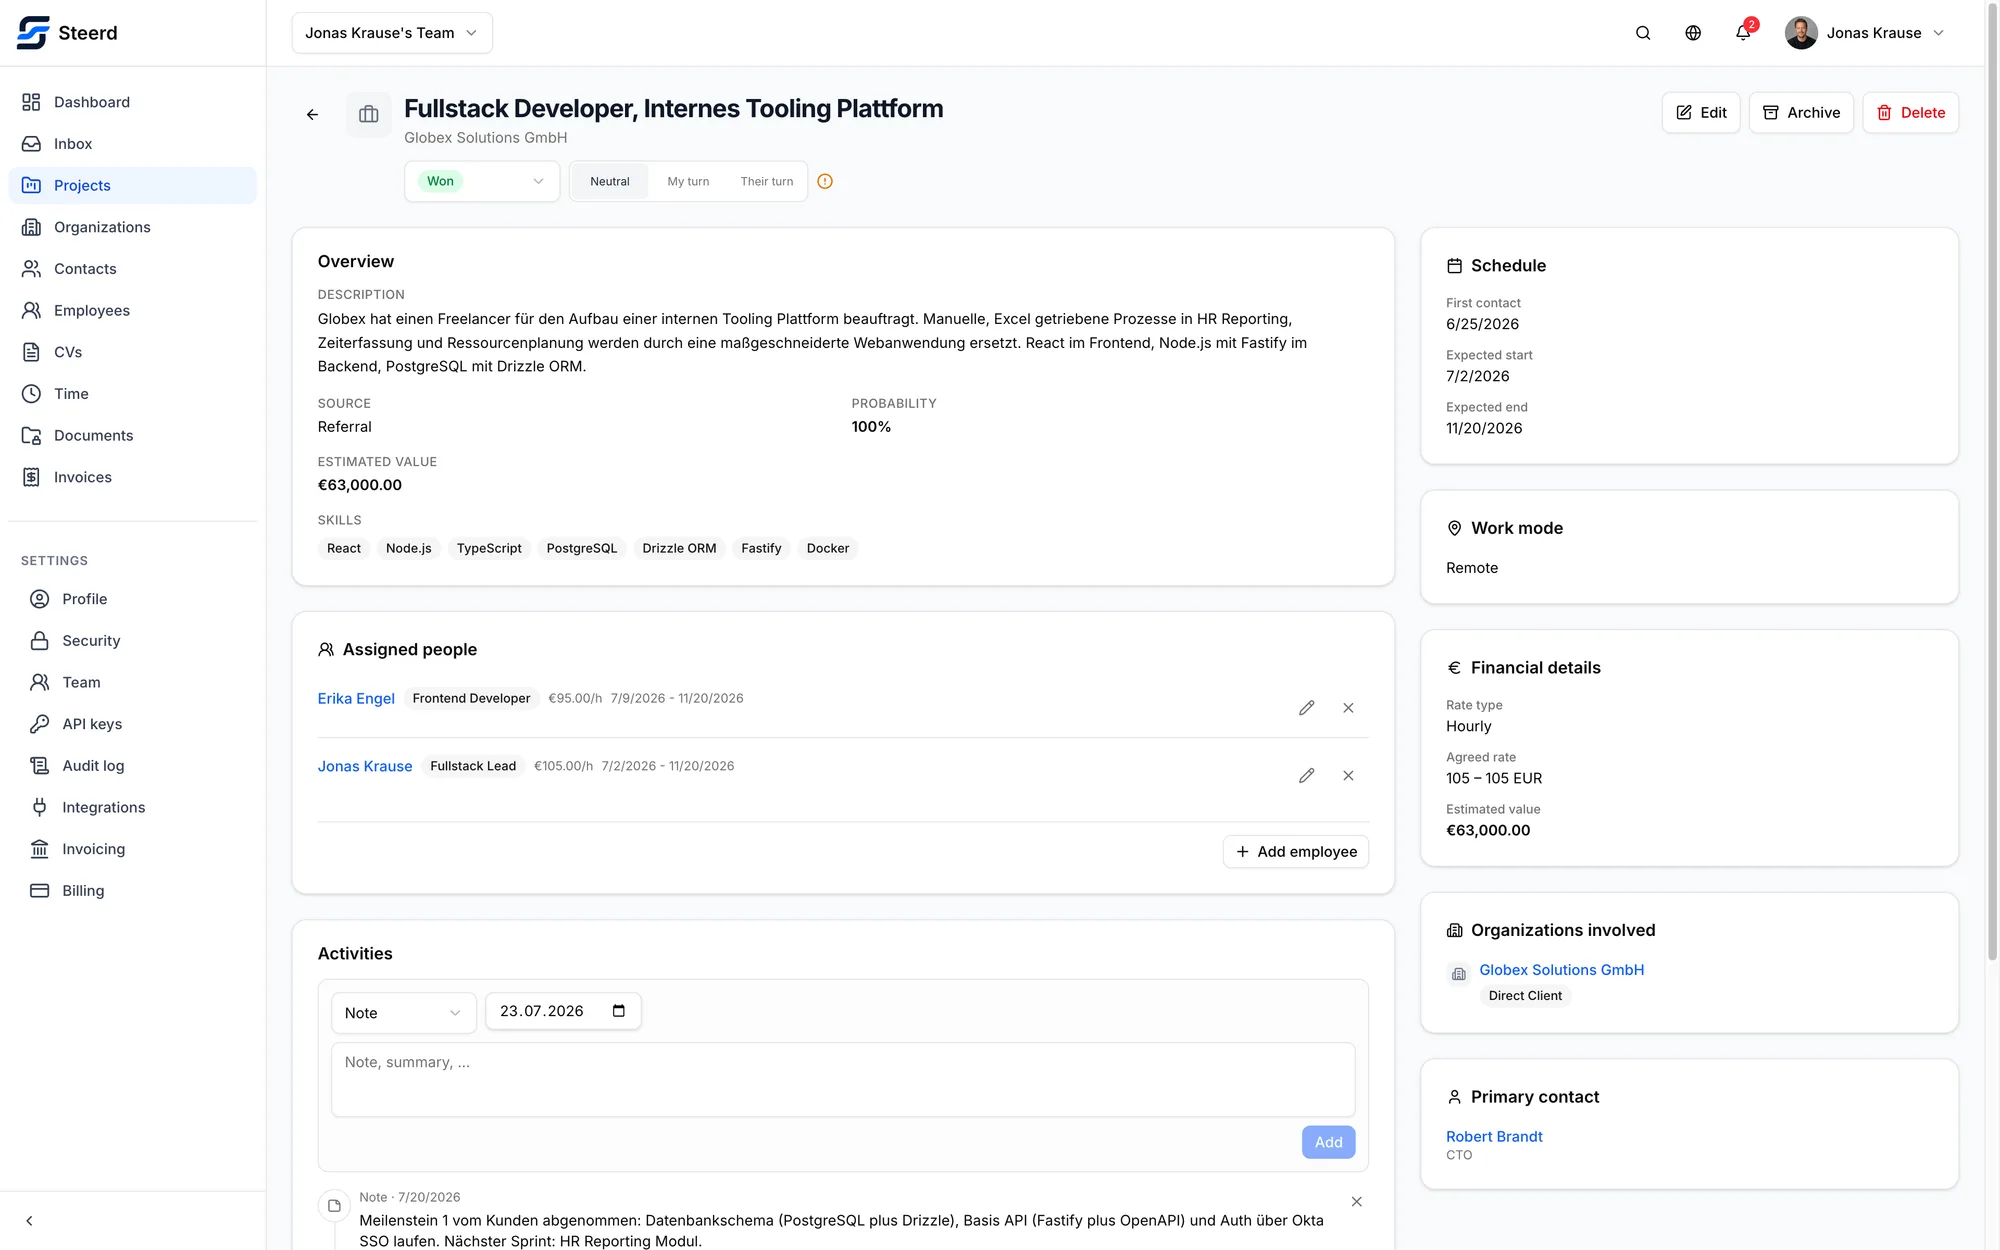Screen dimensions: 2000x1250
Task: Click the activity date field 23.07.2026
Action: pyautogui.click(x=563, y=1011)
